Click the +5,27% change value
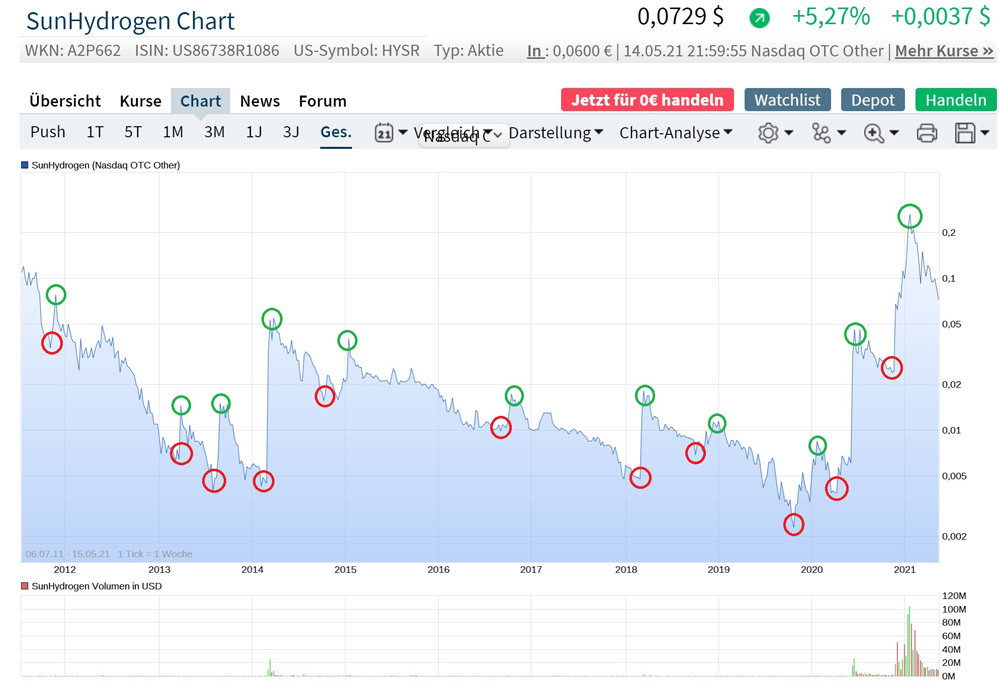Screen dimensions: 1000x689 coord(831,17)
